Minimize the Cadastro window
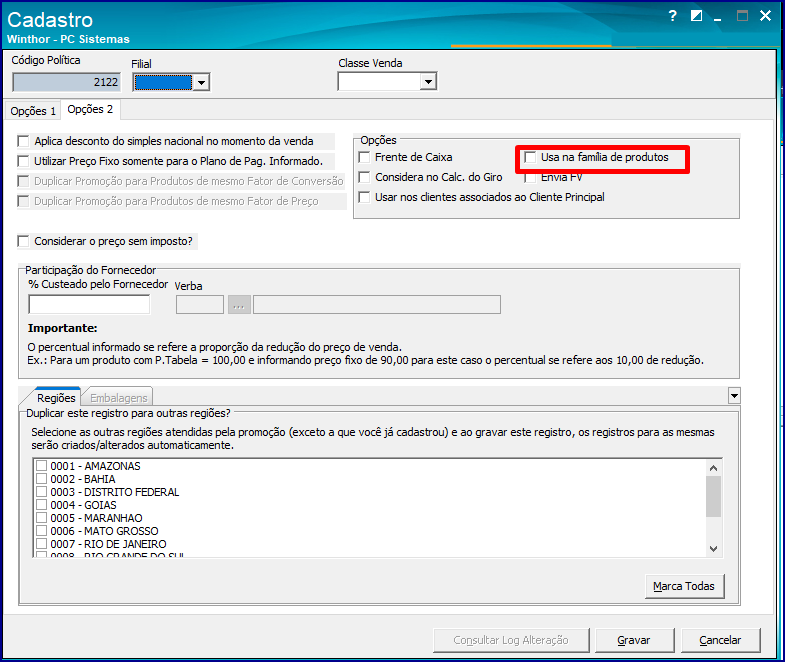Screen dimensions: 785x662 tap(718, 18)
